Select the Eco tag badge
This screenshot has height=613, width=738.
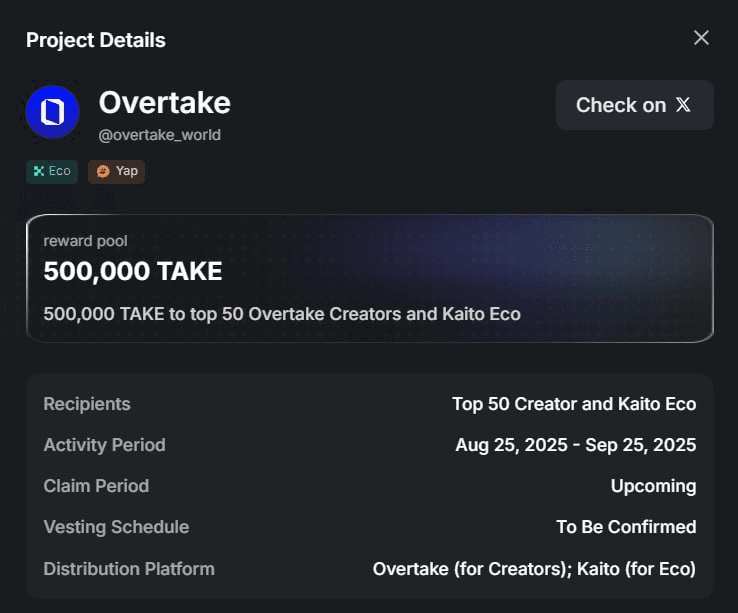[x=52, y=171]
